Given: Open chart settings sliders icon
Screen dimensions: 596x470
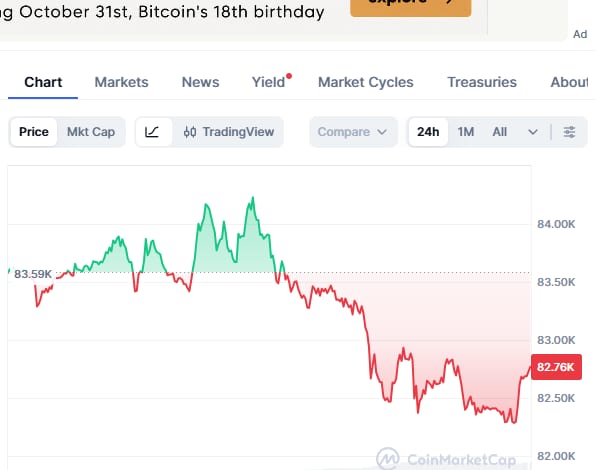Looking at the screenshot, I should pos(569,132).
